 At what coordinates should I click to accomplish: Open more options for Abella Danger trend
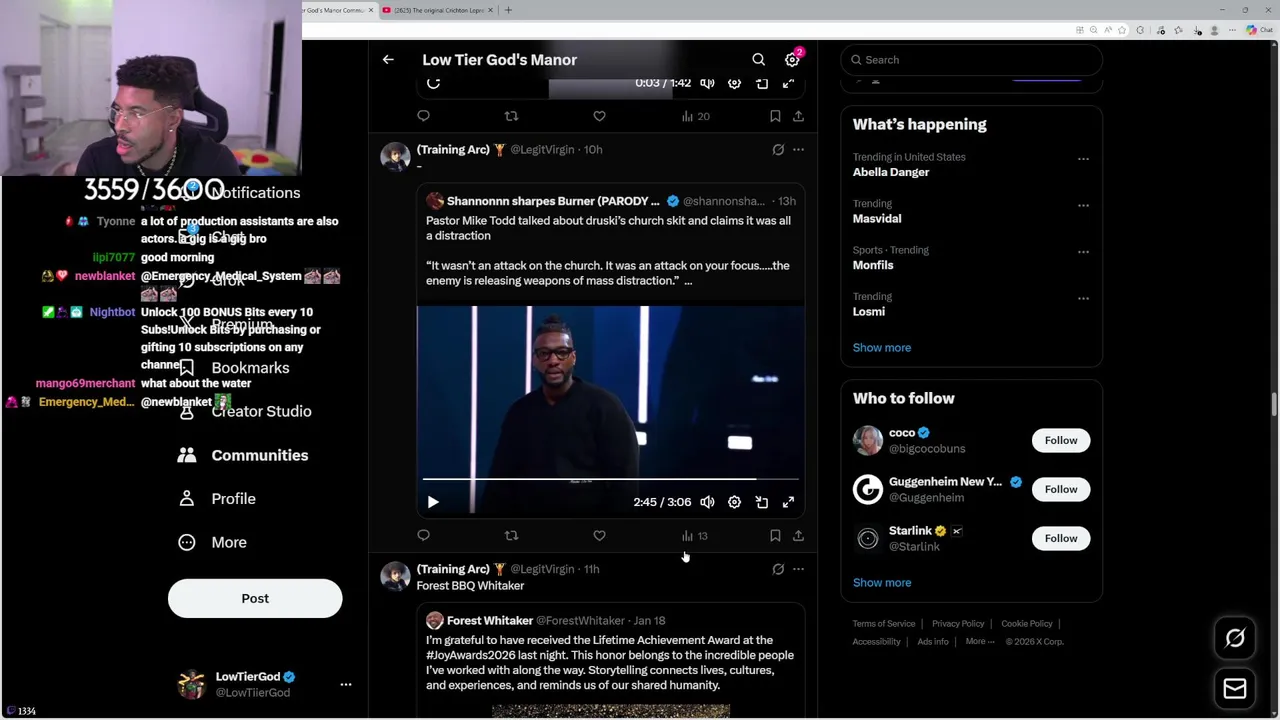click(x=1083, y=159)
